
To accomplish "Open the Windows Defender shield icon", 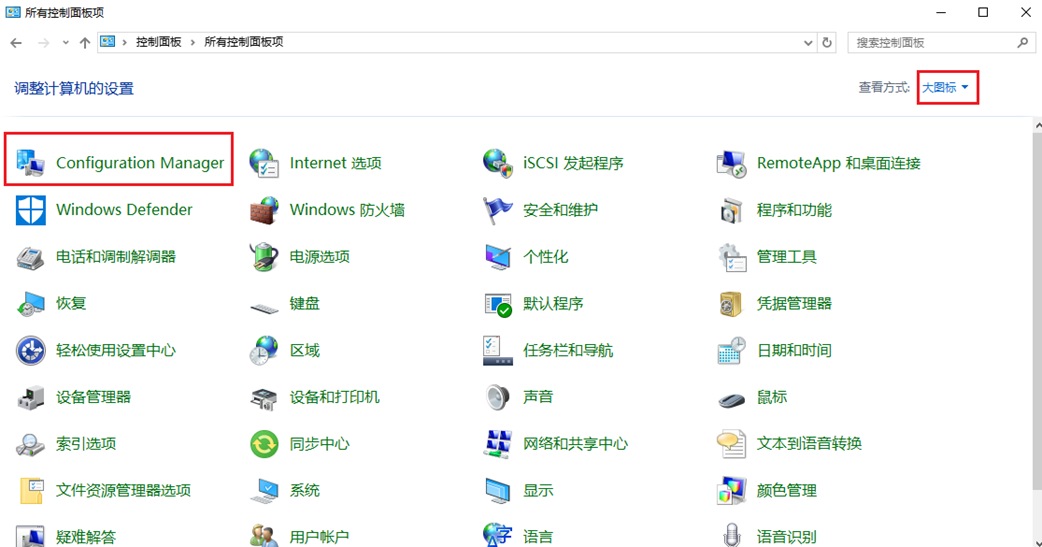I will pos(31,210).
